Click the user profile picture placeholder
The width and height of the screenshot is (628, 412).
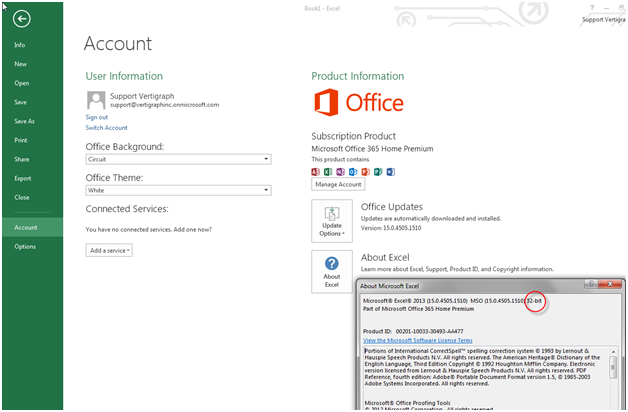[x=96, y=100]
